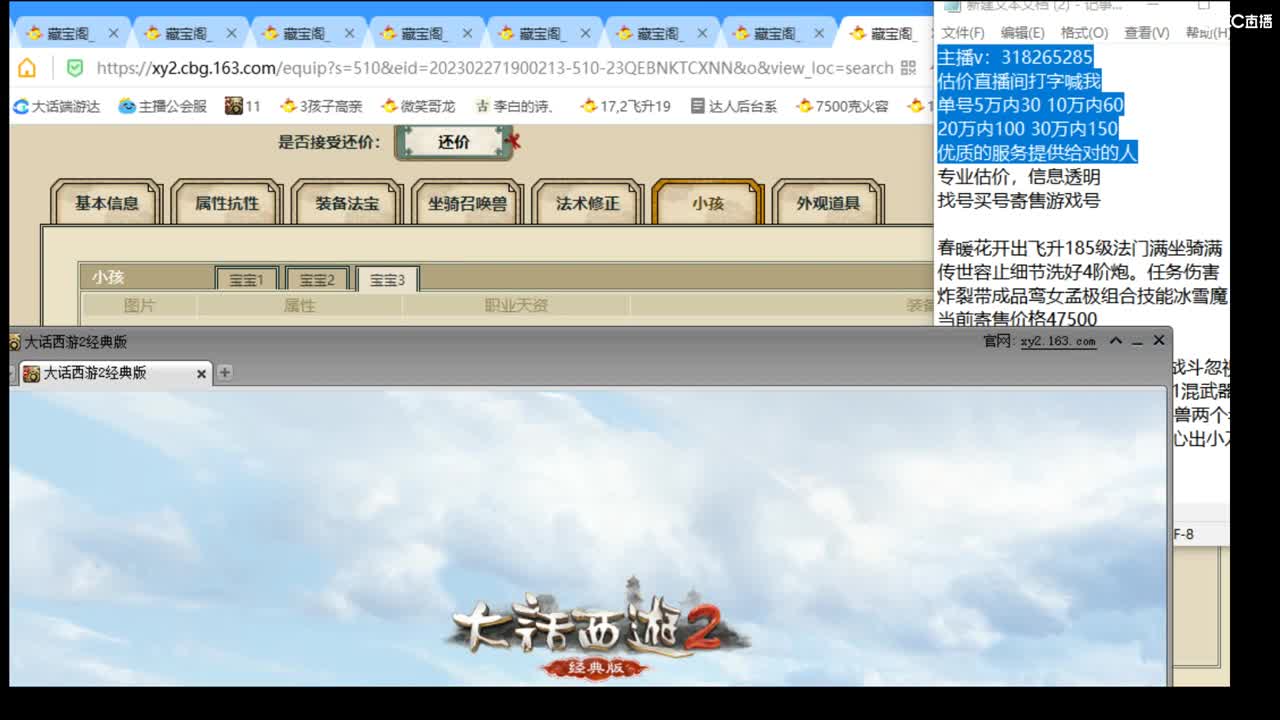This screenshot has width=1280, height=720.
Task: Switch to 基本信息 tab
Action: 107,203
